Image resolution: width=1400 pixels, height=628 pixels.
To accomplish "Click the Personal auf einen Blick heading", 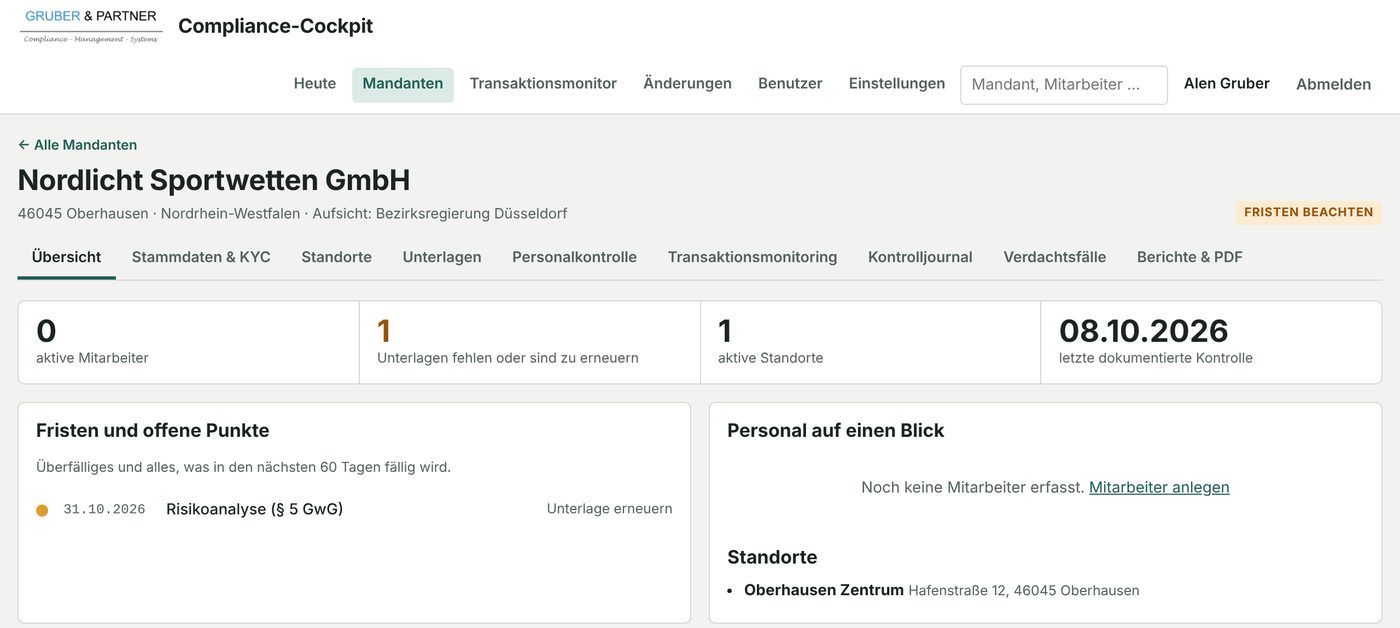I will click(x=836, y=431).
